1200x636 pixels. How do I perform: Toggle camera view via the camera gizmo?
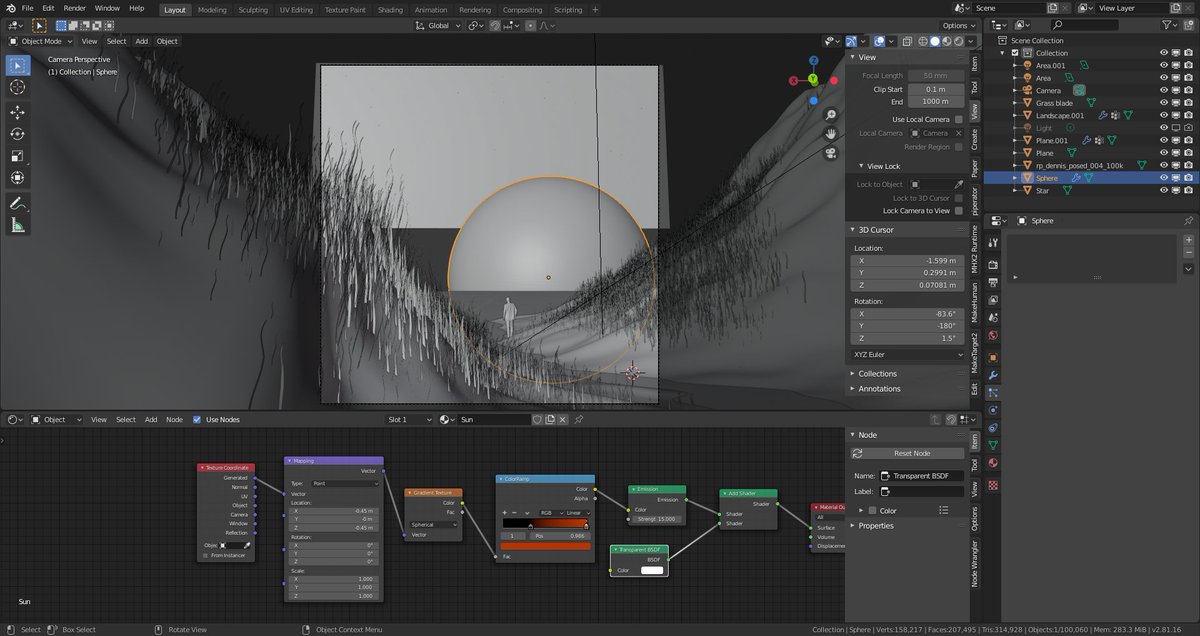coord(830,153)
